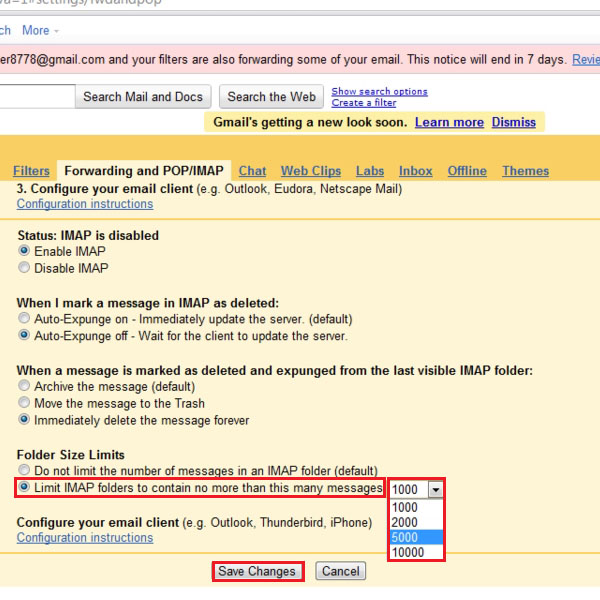Open the Forwarding and POP/IMAP tab

[x=144, y=171]
